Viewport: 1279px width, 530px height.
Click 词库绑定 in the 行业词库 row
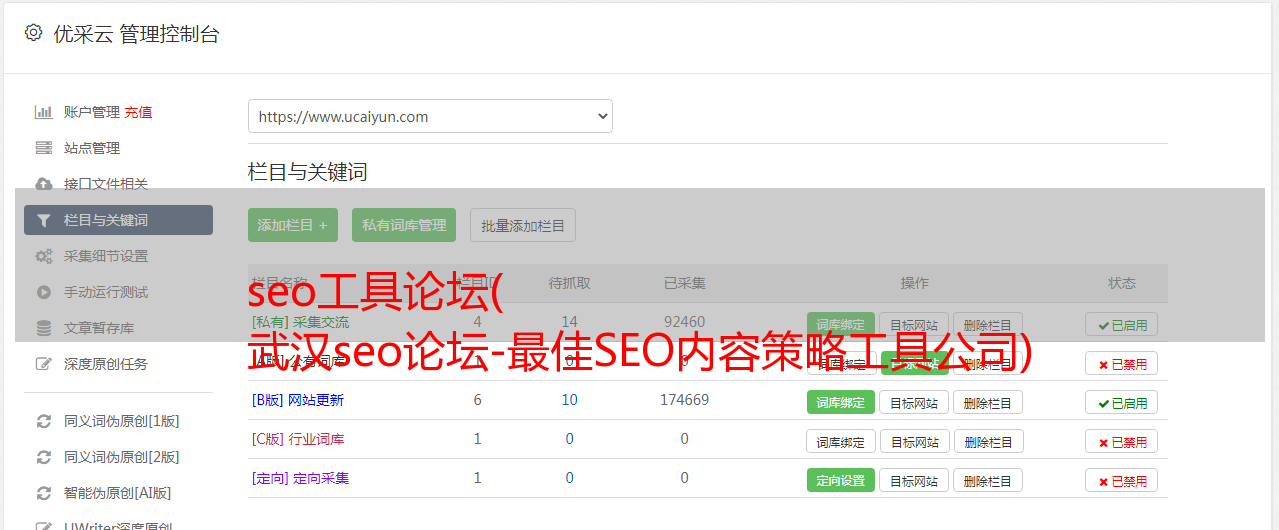(841, 442)
